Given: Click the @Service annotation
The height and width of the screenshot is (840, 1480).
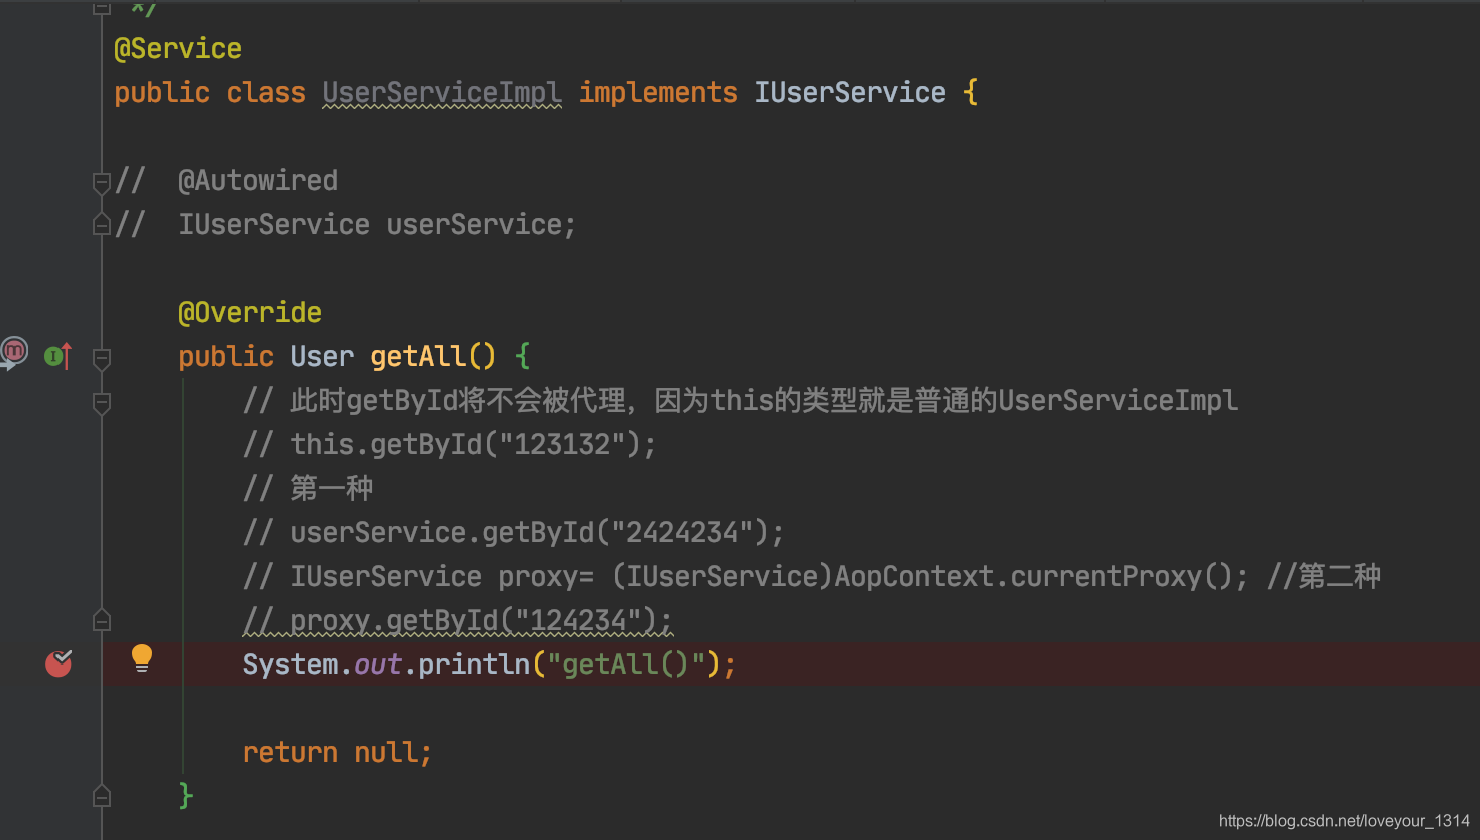Looking at the screenshot, I should click(178, 48).
